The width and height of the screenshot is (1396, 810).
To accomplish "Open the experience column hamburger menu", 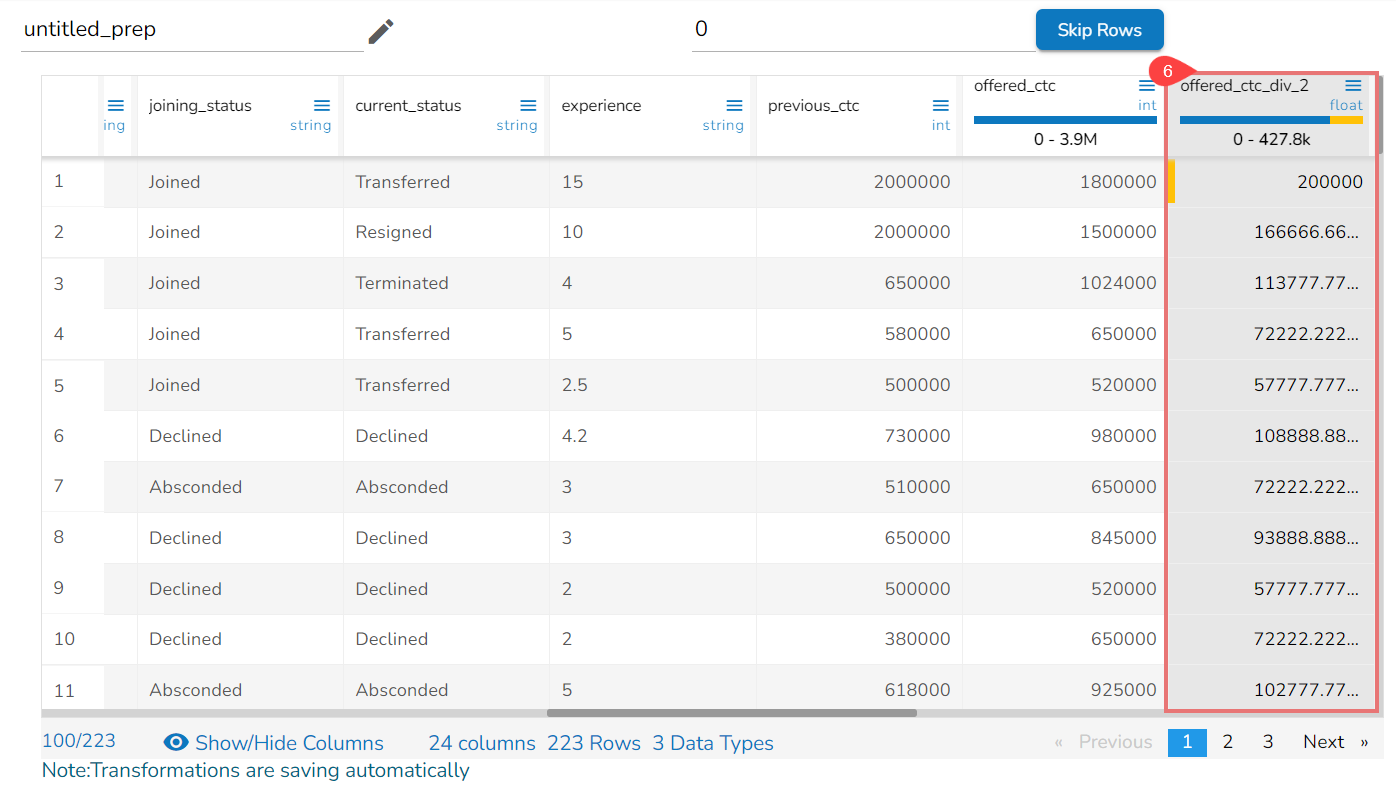I will [734, 106].
